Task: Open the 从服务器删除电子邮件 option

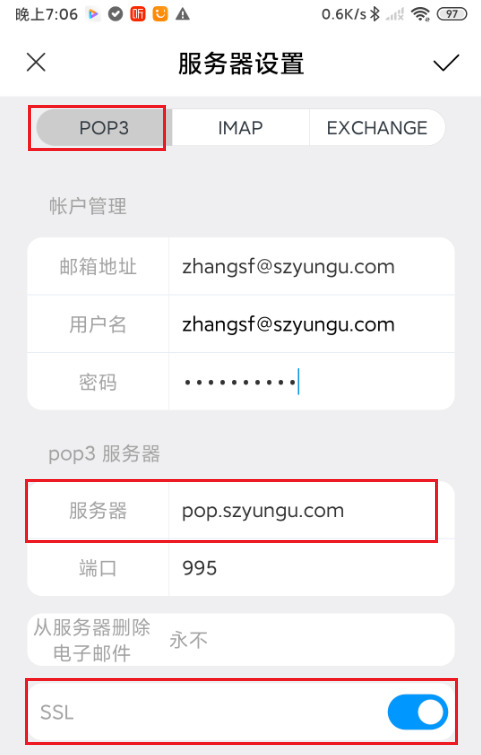Action: (241, 640)
